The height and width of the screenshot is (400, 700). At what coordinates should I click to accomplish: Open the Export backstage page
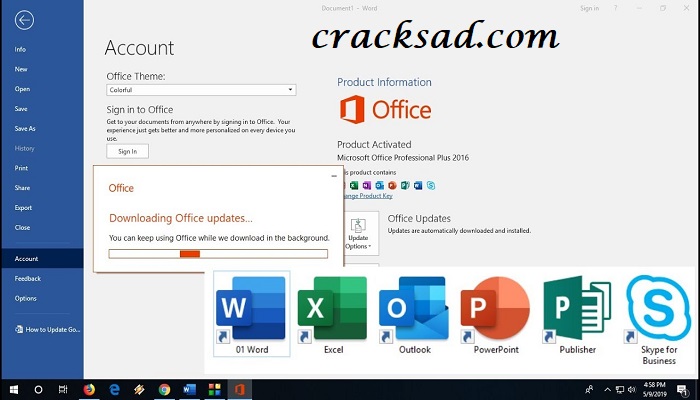(x=23, y=208)
